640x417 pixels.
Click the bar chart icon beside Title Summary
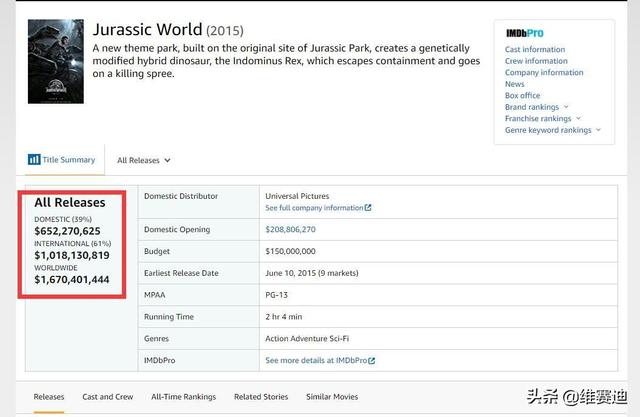(x=34, y=160)
